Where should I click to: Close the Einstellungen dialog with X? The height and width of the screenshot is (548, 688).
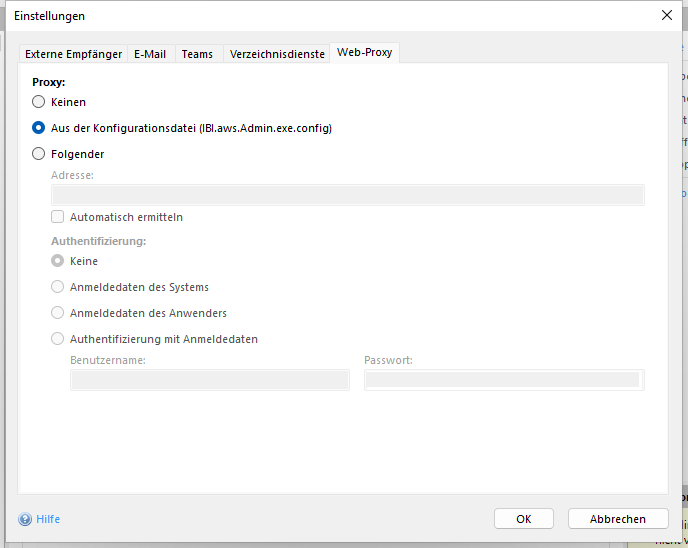pyautogui.click(x=667, y=15)
